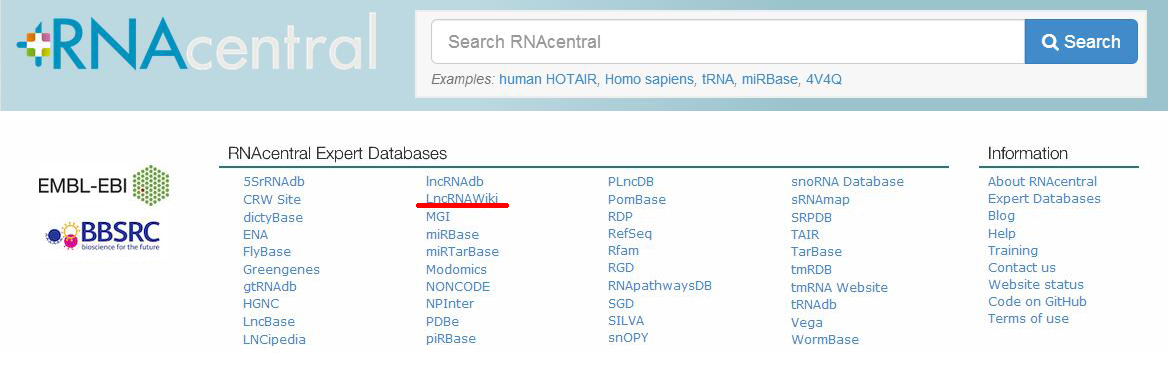Screen dimensions: 1168x378
Task: Try the 'tRNA' example search
Action: 717,79
